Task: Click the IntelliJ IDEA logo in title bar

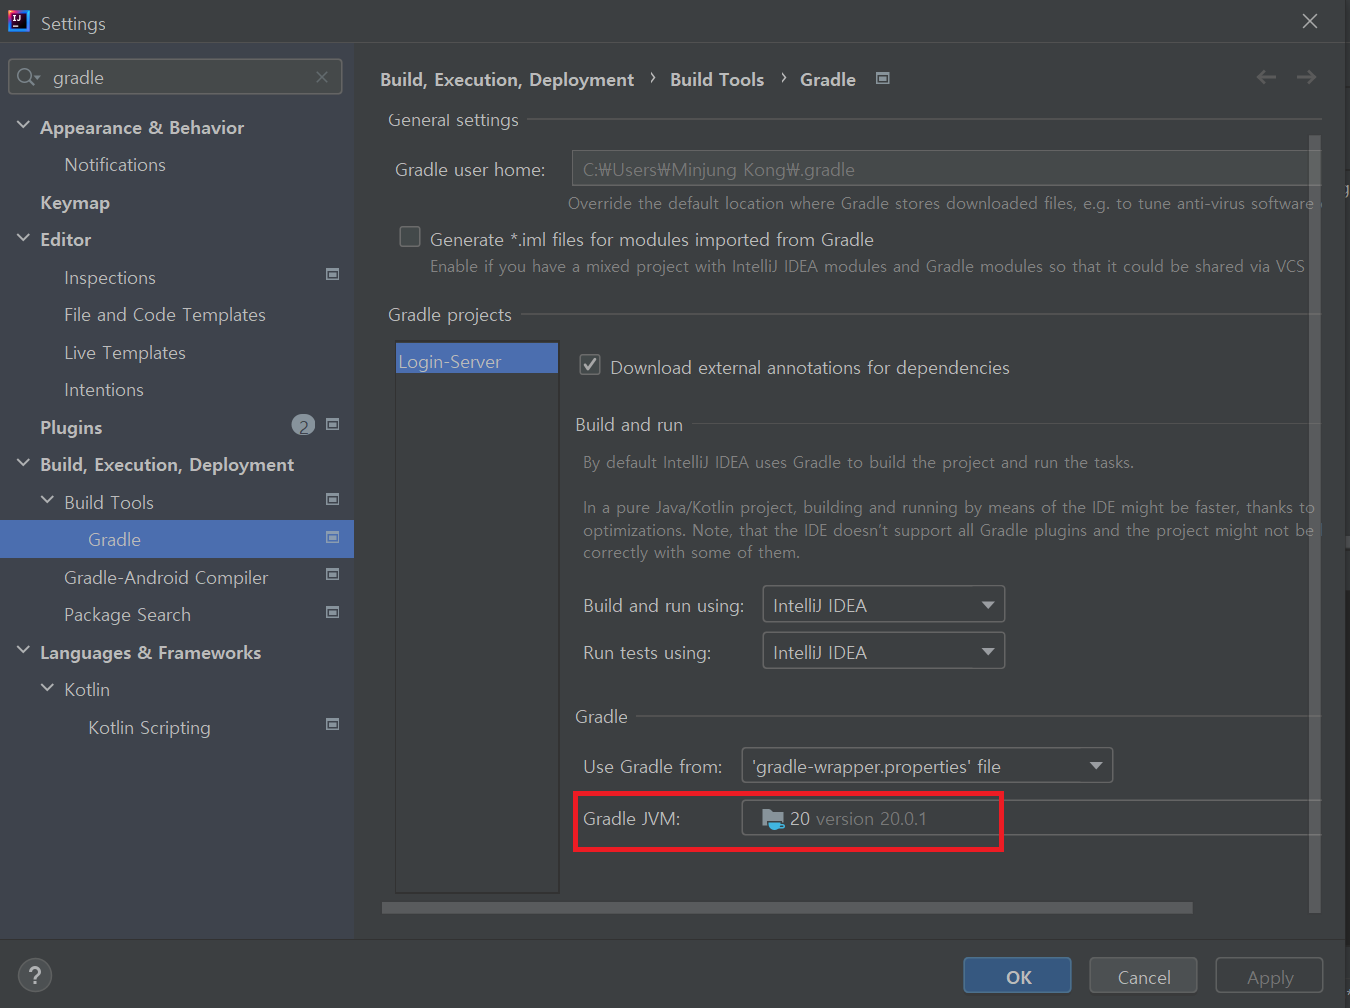Action: coord(18,21)
